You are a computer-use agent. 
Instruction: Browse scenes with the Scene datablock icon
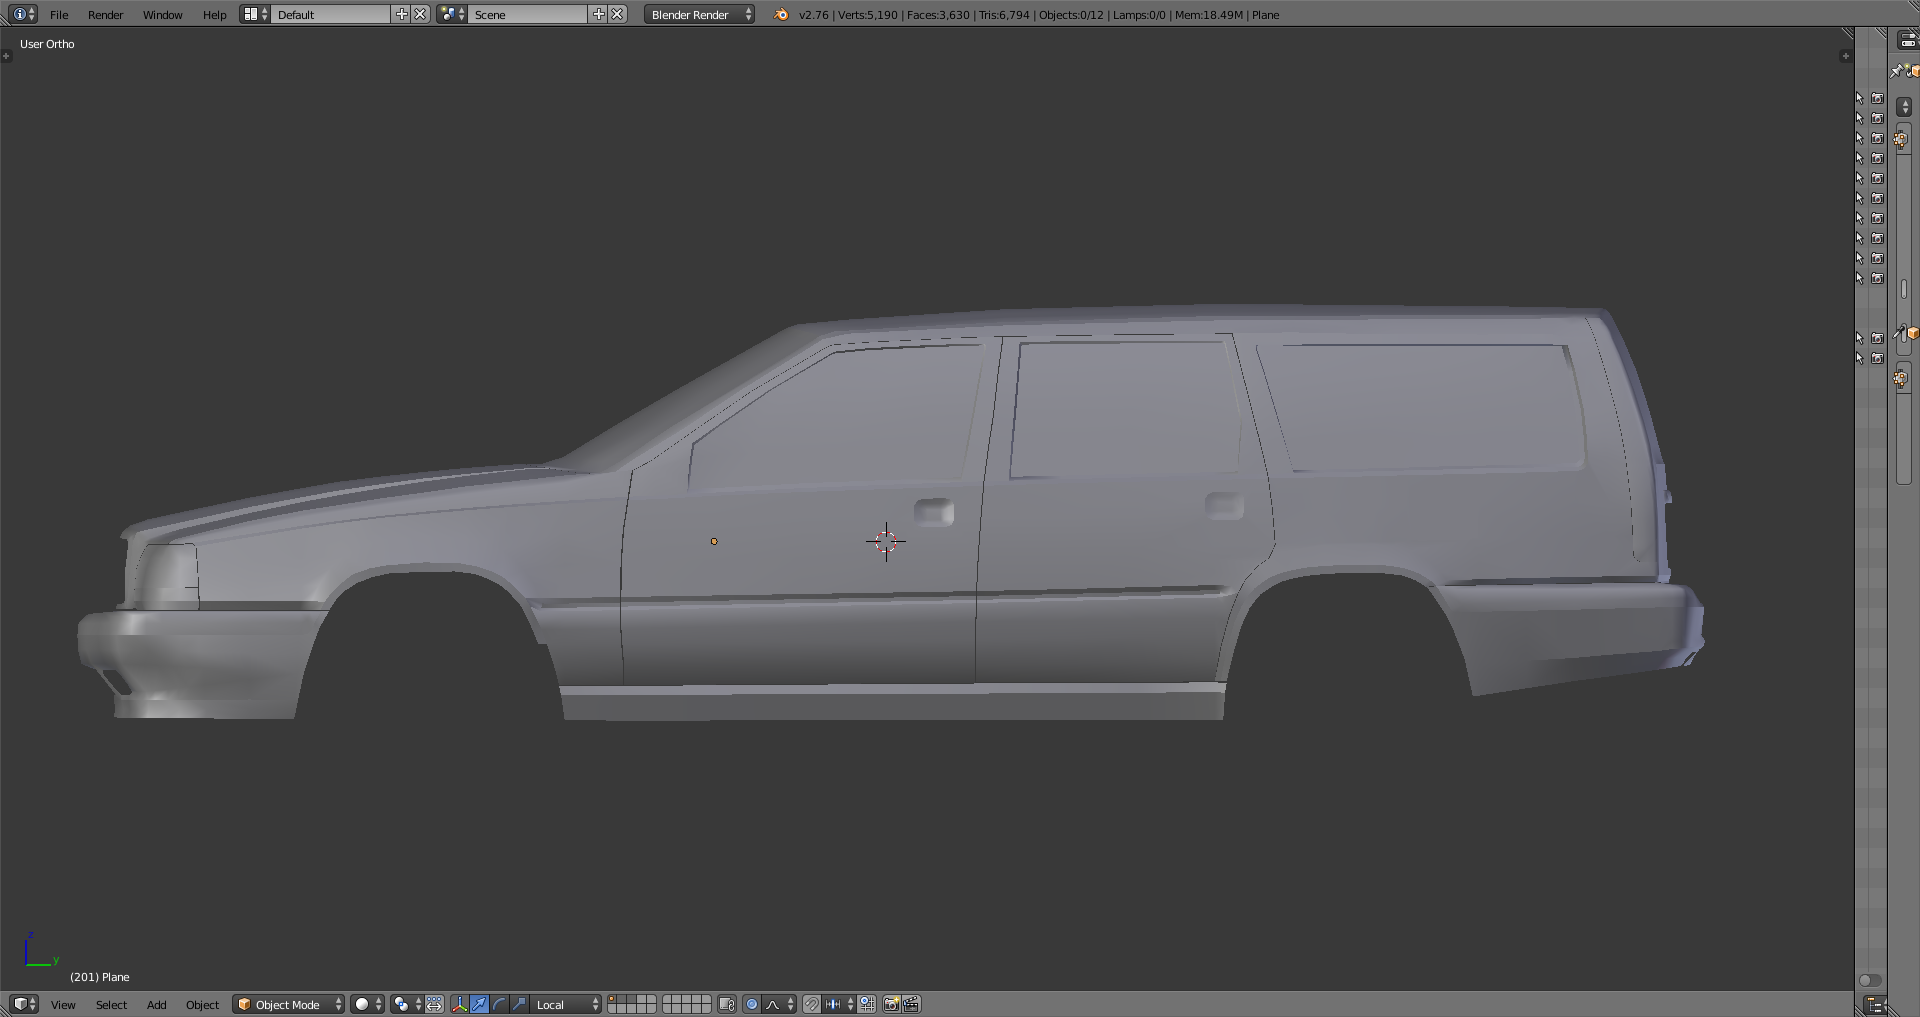coord(451,14)
